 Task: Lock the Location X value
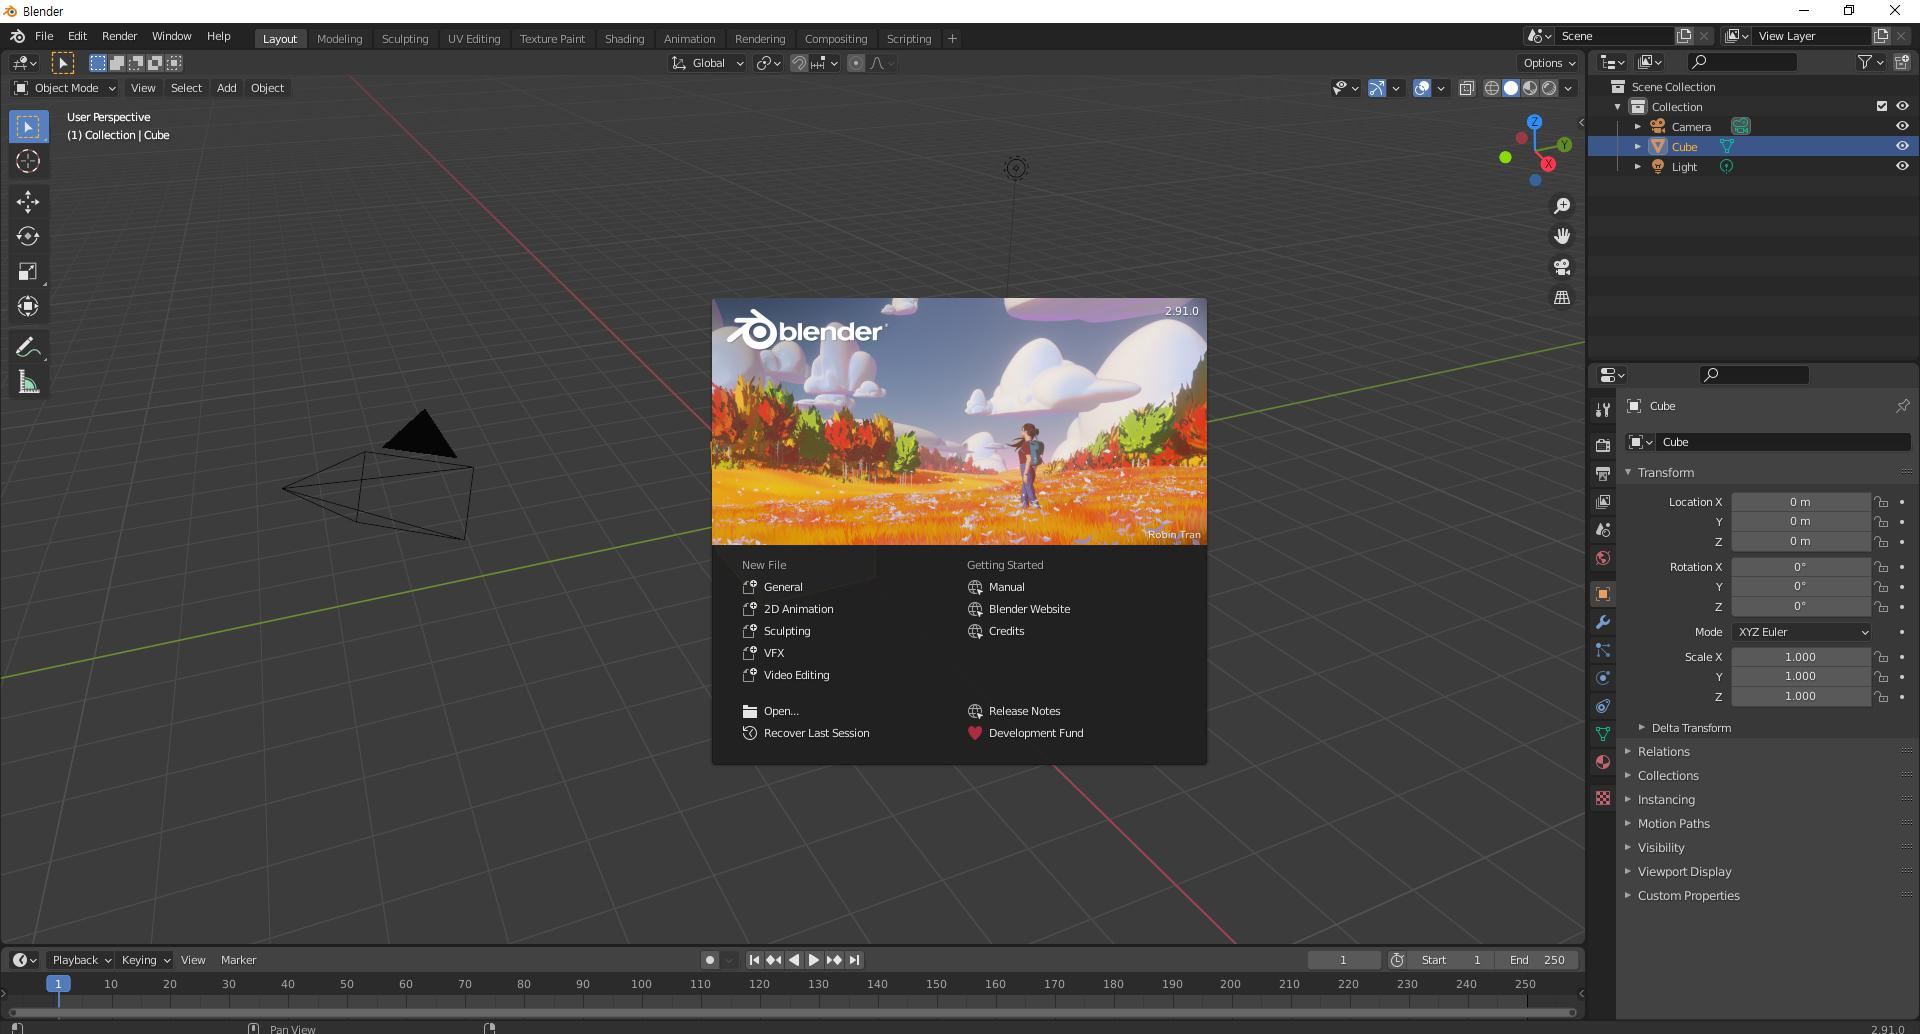[1881, 502]
